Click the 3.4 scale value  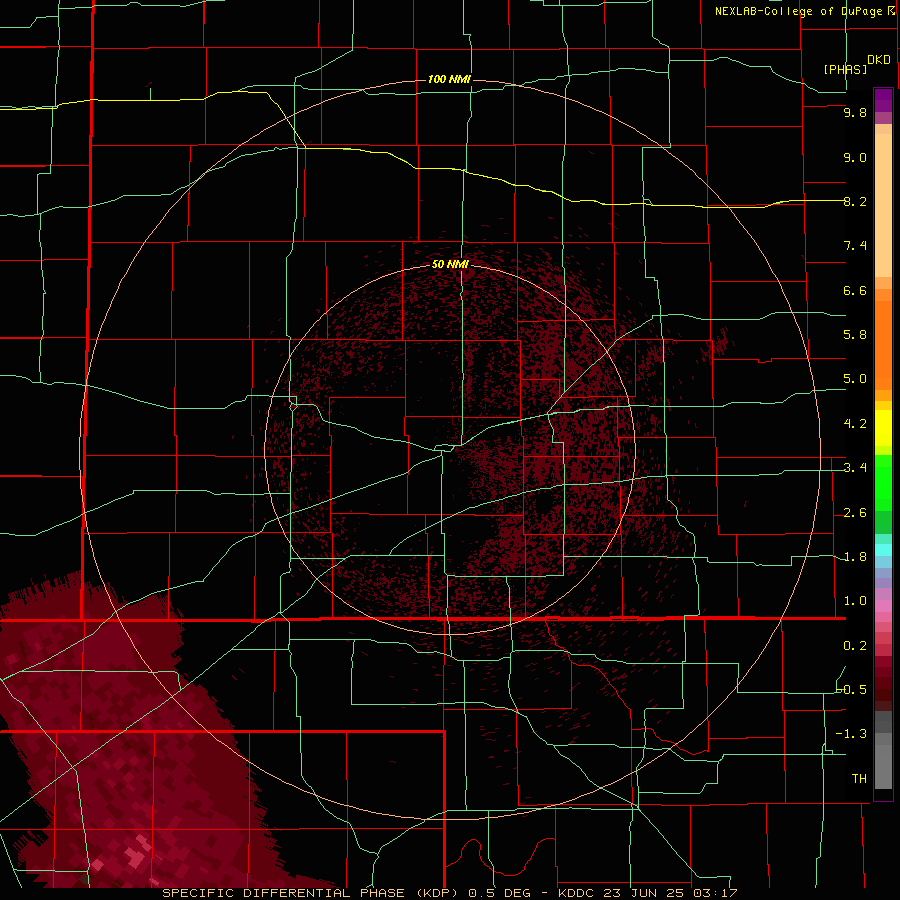click(855, 468)
